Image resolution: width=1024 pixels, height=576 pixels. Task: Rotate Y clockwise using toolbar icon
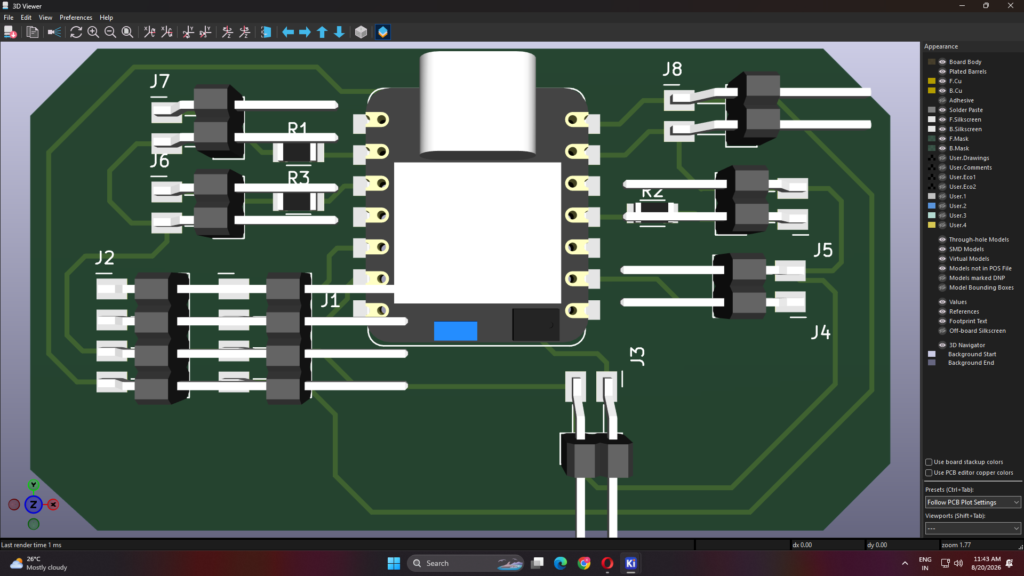click(x=188, y=32)
